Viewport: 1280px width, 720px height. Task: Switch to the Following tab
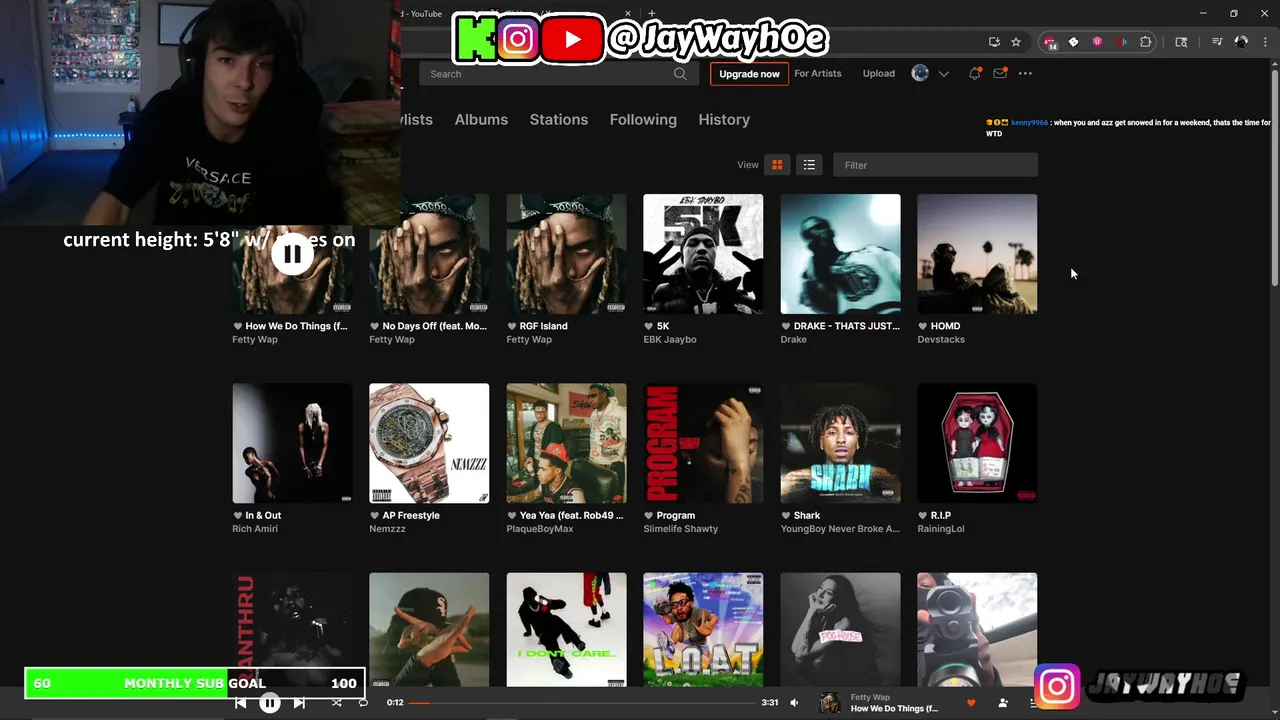(643, 120)
